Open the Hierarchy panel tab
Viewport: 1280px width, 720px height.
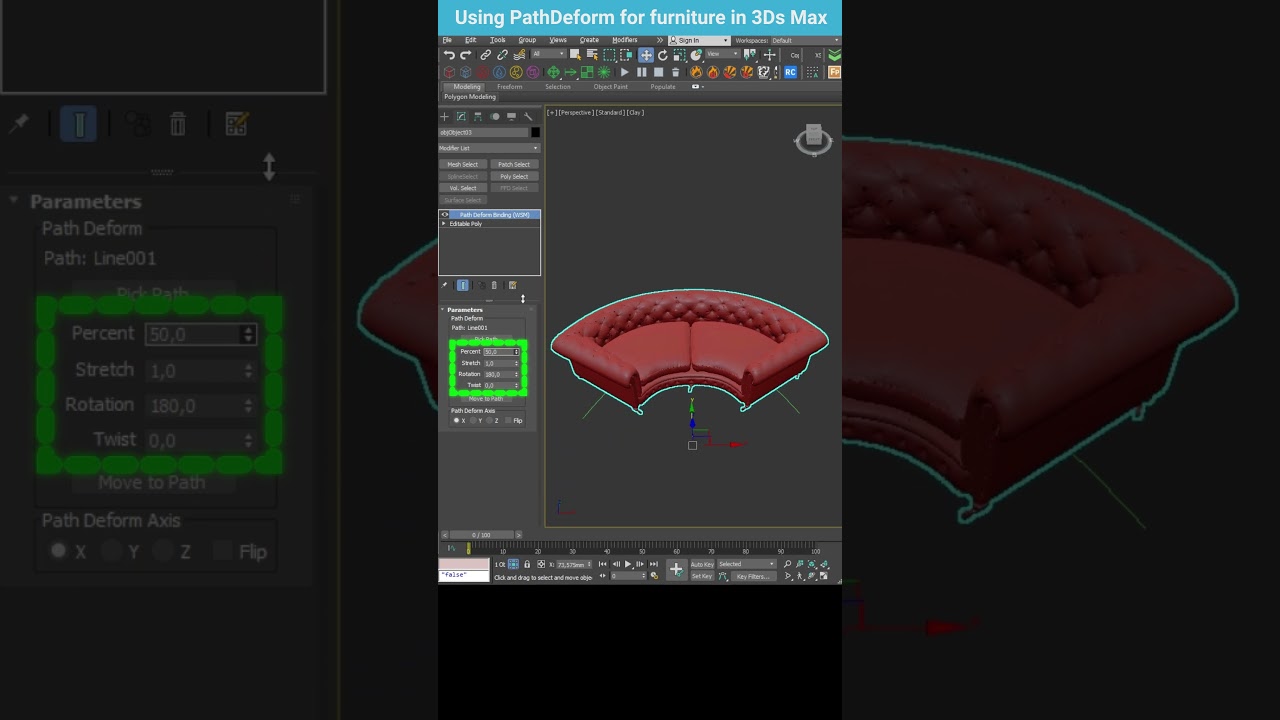pyautogui.click(x=478, y=117)
